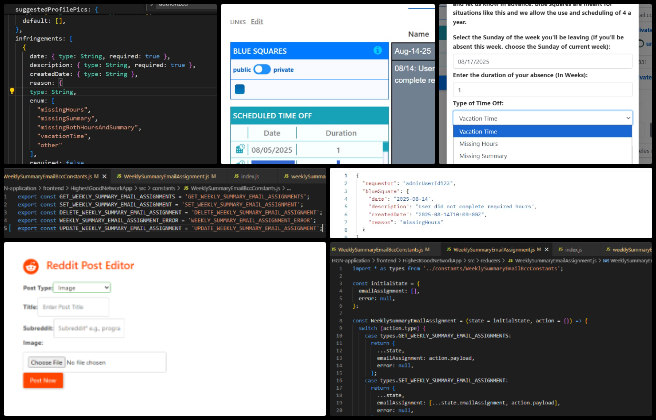Click the "missingBothHoursAndSummary" enum value
This screenshot has height=420, width=656.
click(89, 127)
